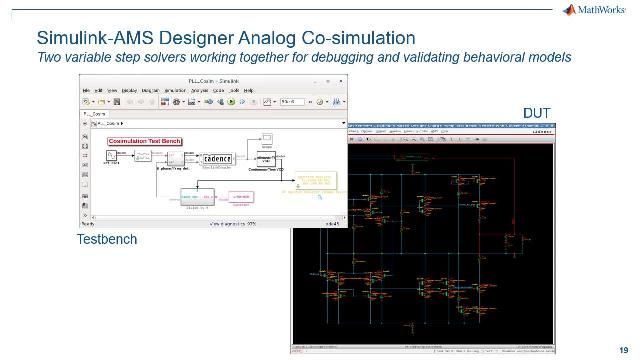Click the Scope block in the model
The image size is (640, 360).
click(267, 139)
